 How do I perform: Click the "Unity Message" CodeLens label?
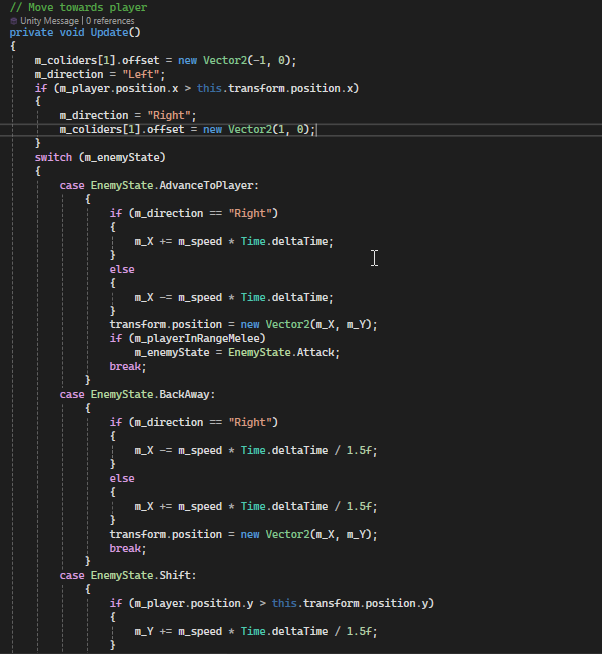coord(49,21)
